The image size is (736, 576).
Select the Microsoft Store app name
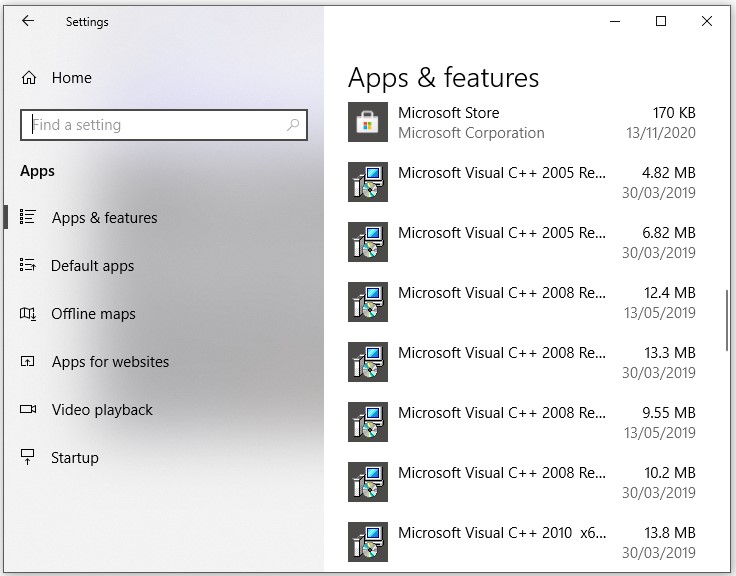click(x=449, y=113)
